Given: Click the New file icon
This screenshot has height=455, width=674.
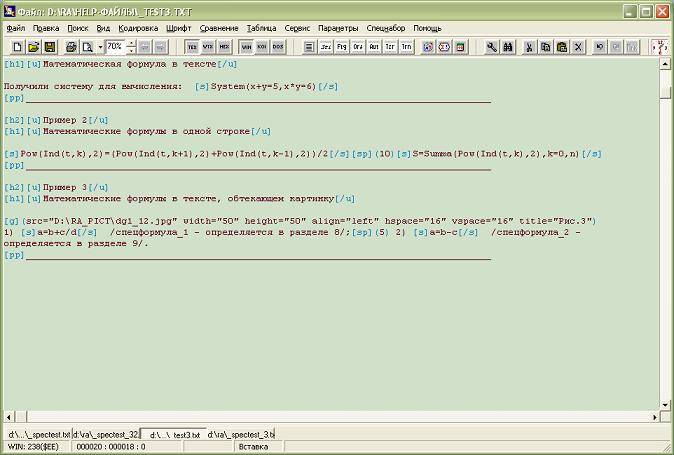Looking at the screenshot, I should point(19,47).
